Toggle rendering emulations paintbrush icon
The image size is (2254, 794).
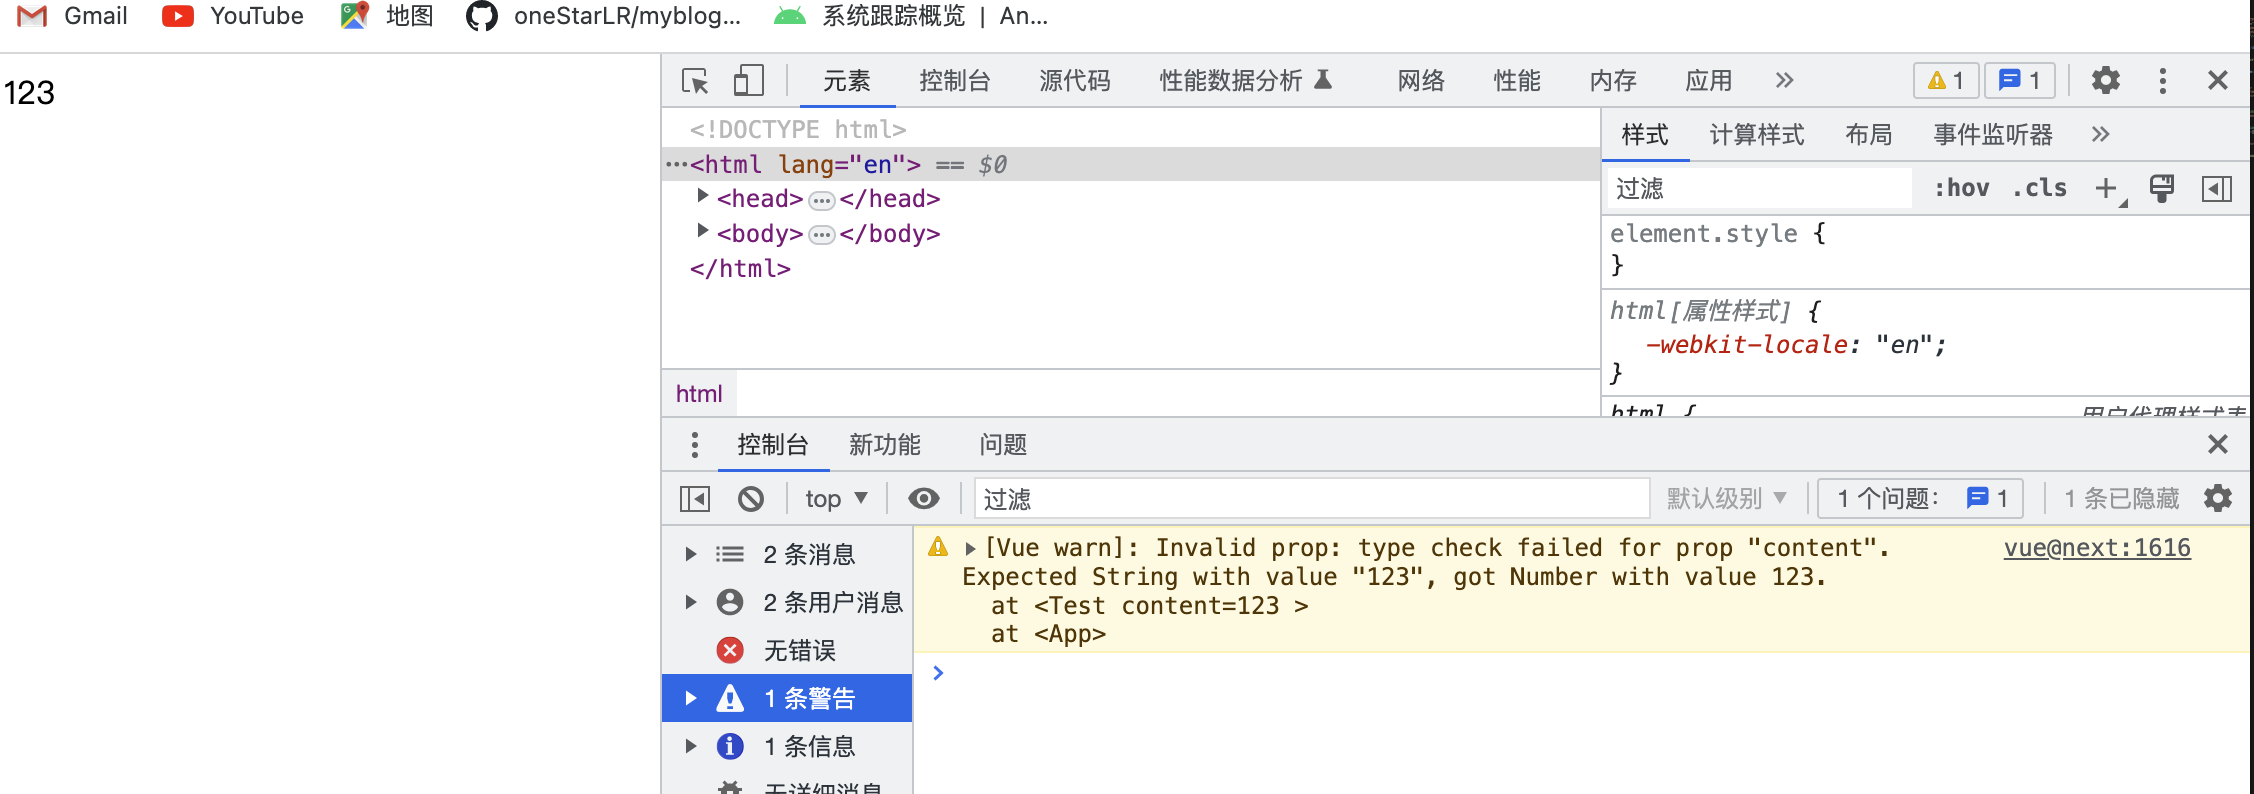coord(2162,188)
